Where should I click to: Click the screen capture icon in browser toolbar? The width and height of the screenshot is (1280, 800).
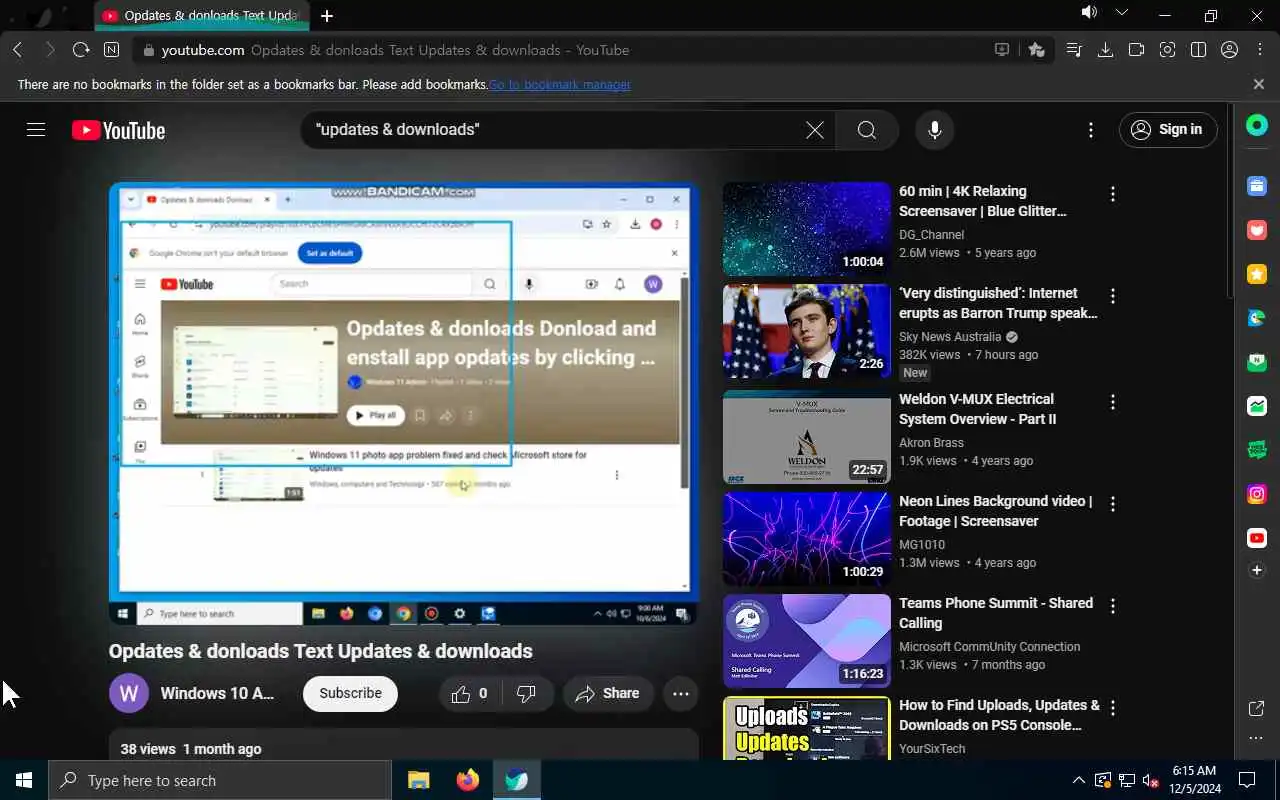[1167, 50]
